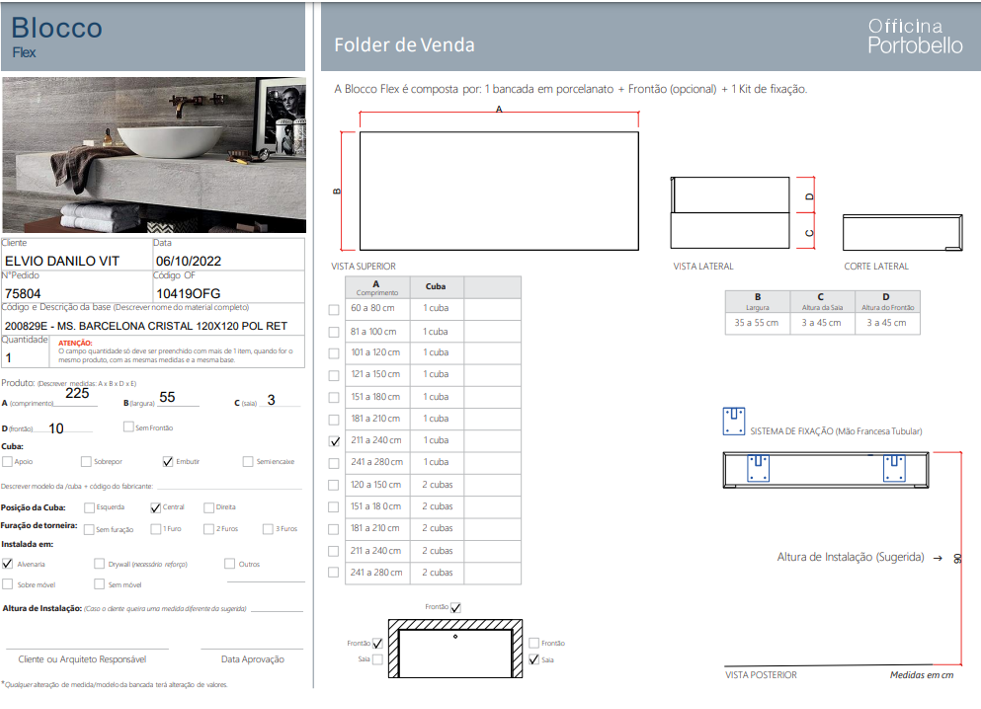Check the Sem Frontão checkbox

(x=128, y=427)
